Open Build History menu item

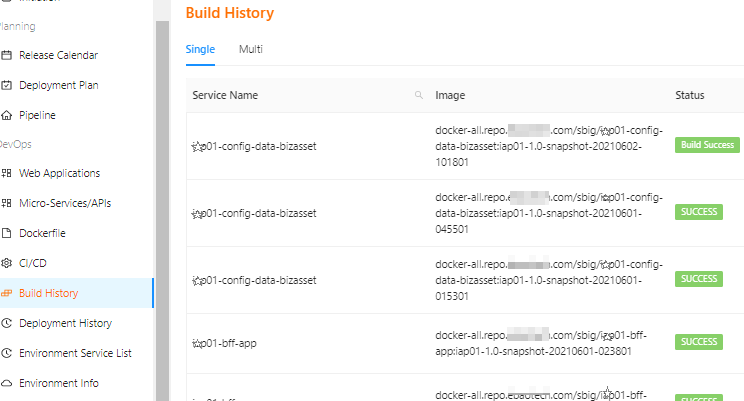coord(48,293)
